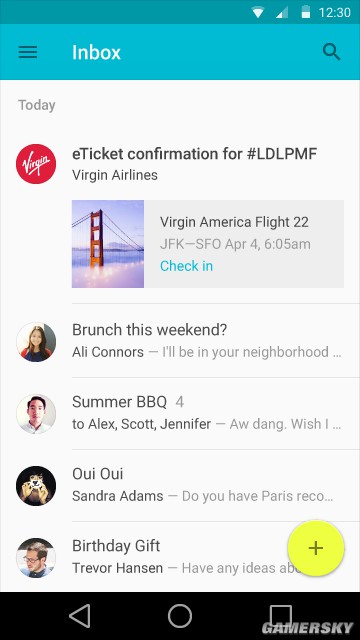The image size is (360, 640).
Task: Click the Check in link
Action: click(x=186, y=266)
